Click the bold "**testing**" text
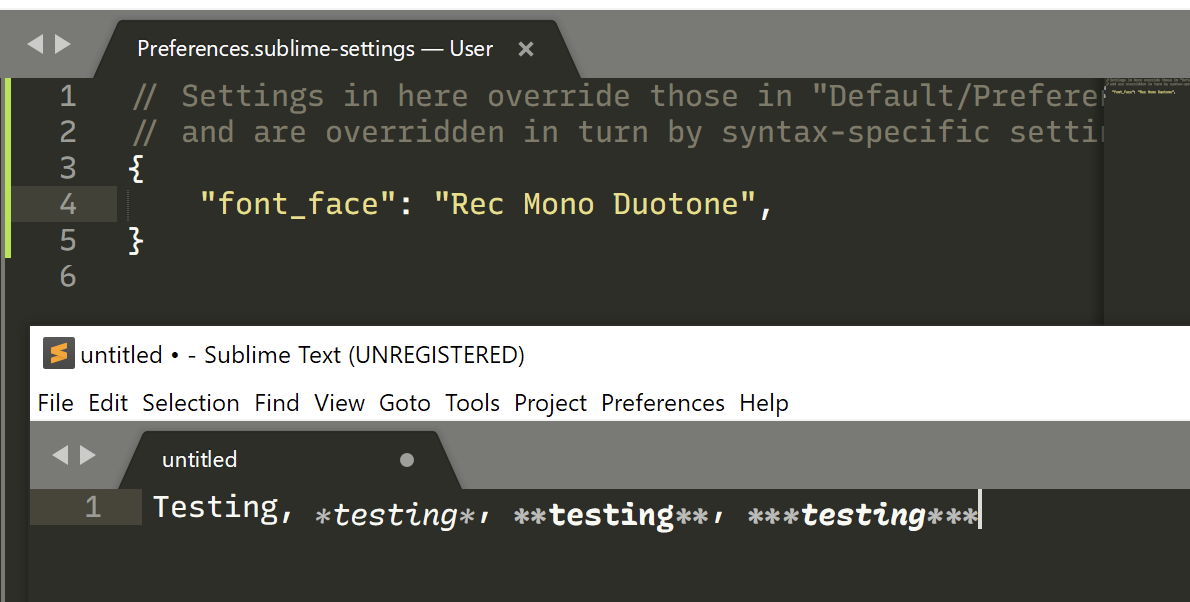Viewport: 1190px width, 602px height. pyautogui.click(x=612, y=515)
